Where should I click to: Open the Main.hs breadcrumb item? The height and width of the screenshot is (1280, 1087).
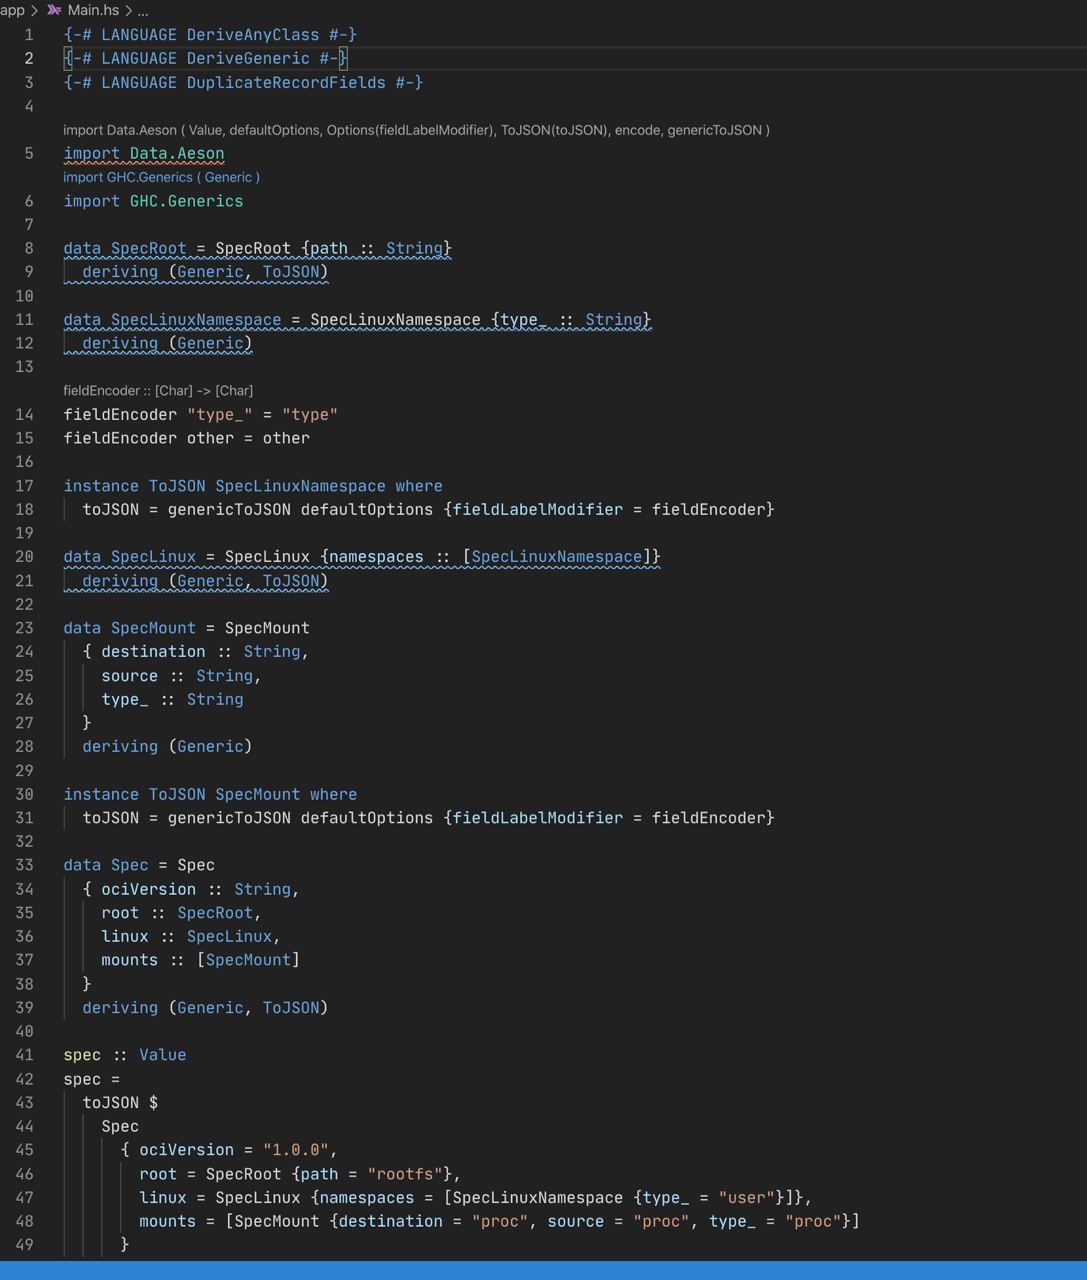pyautogui.click(x=93, y=10)
